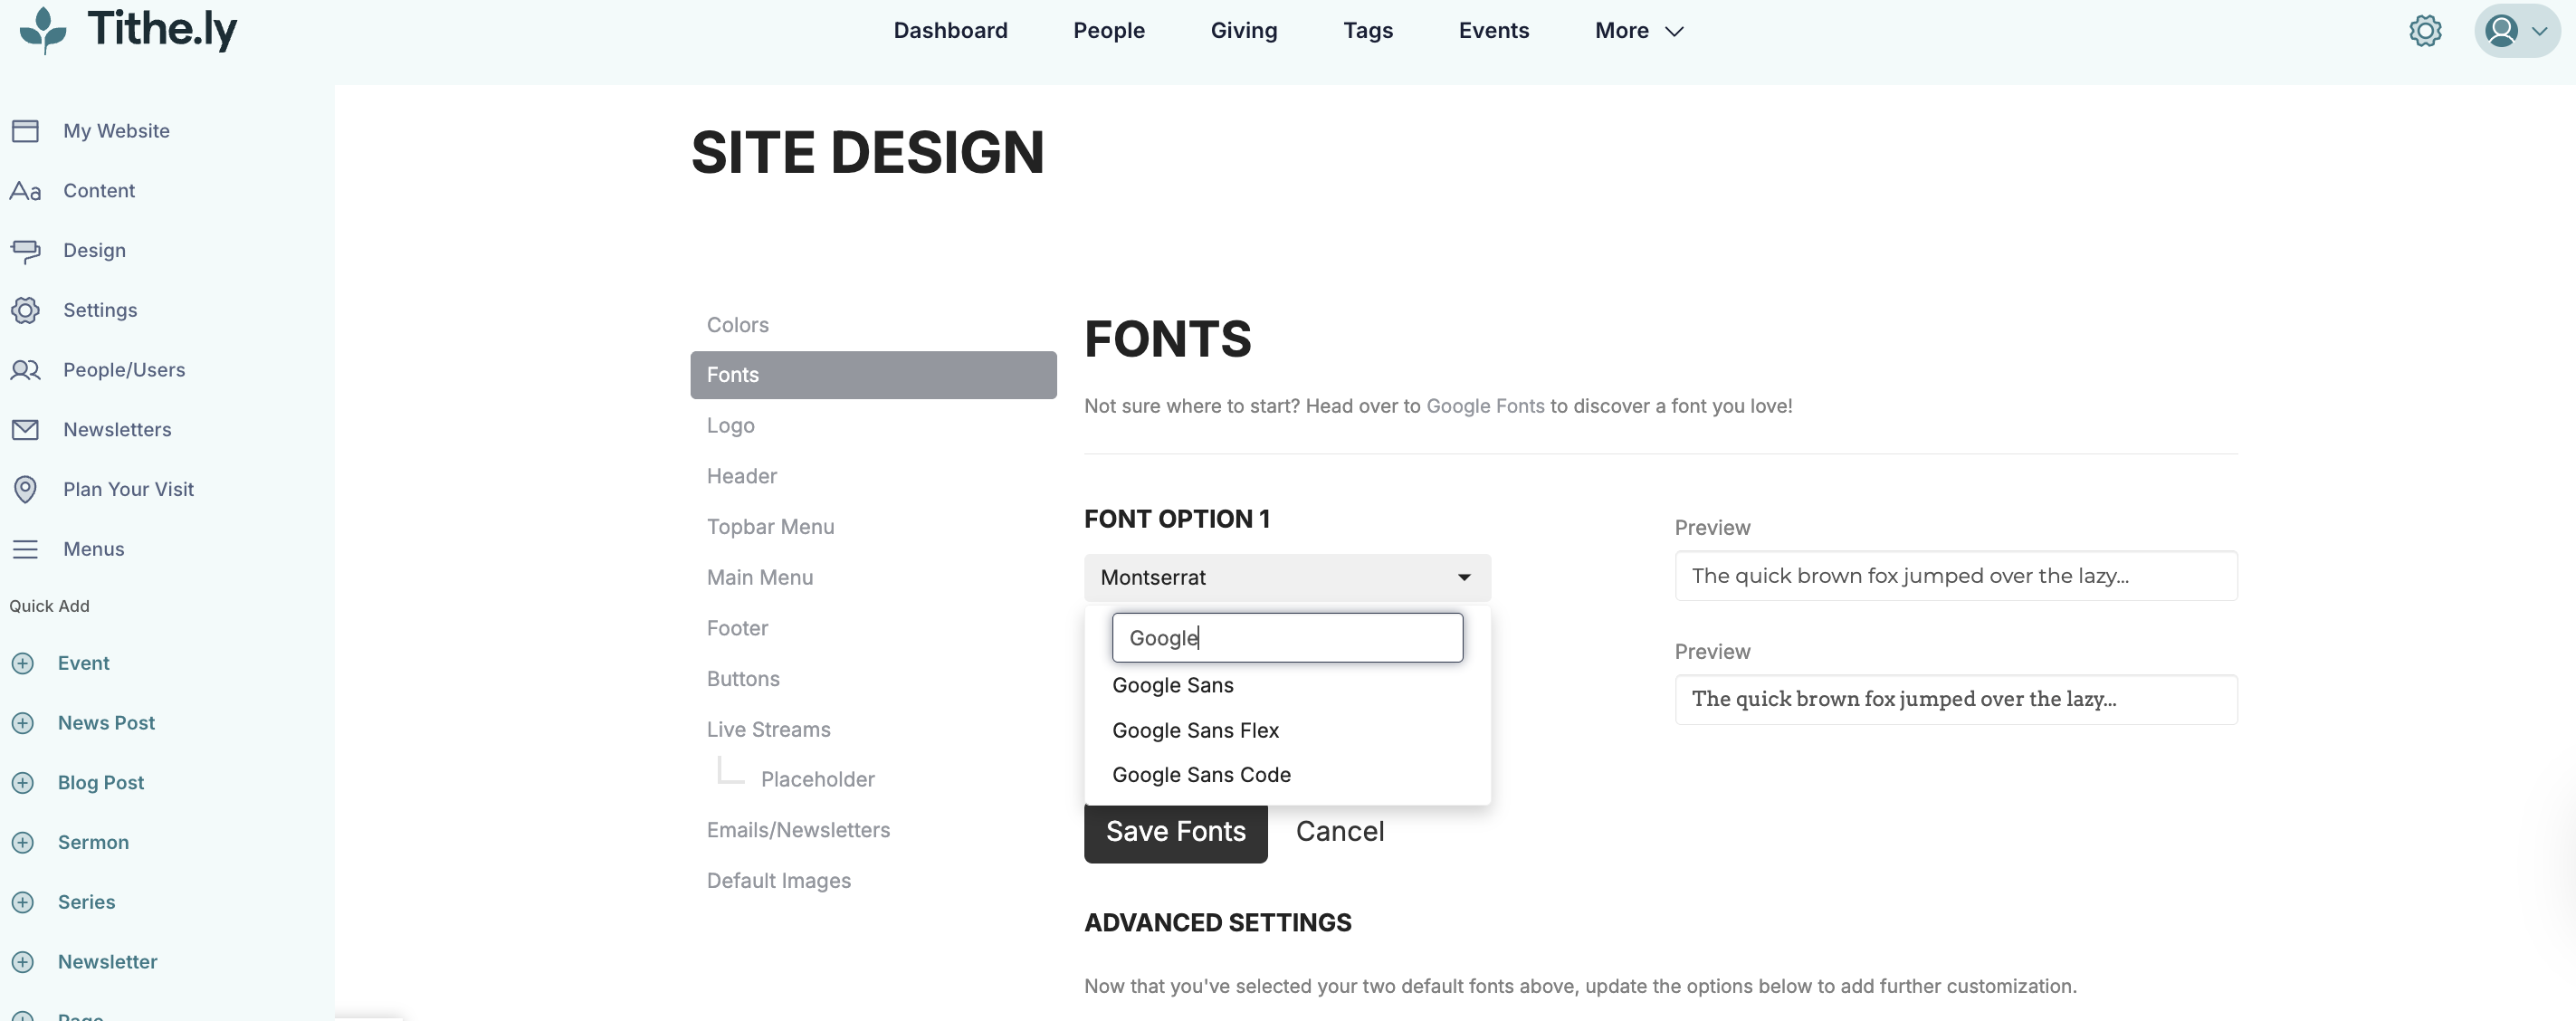Click the Design paint roller icon
2576x1021 pixels.
coord(25,250)
